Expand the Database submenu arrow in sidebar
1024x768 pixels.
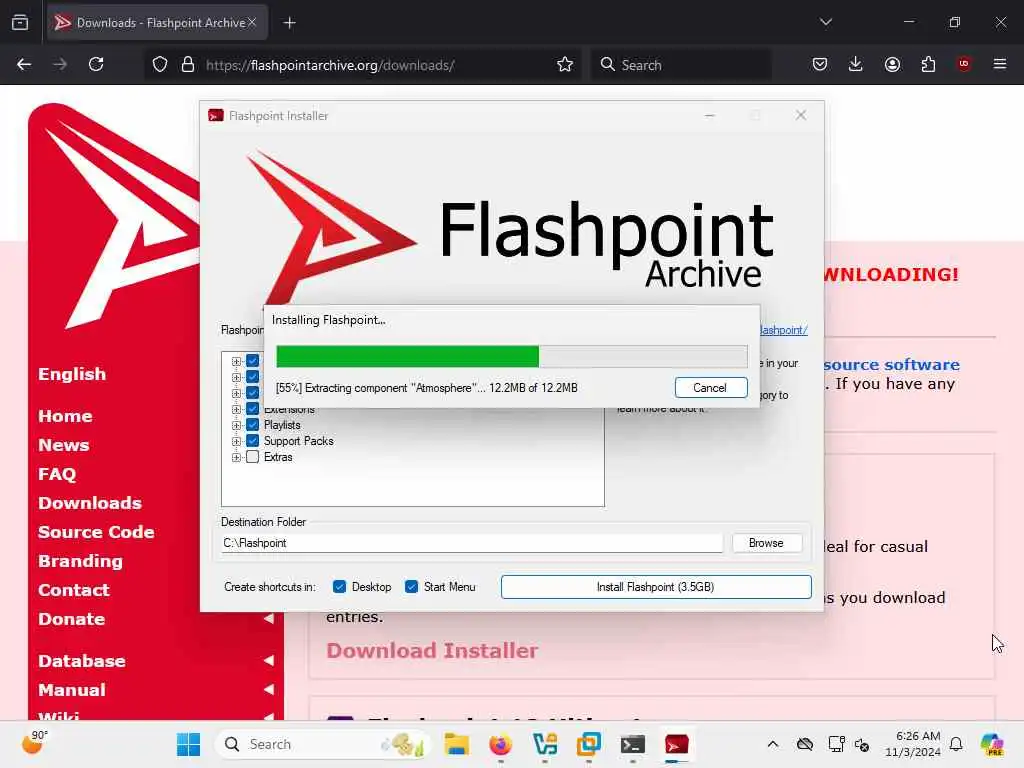(268, 660)
